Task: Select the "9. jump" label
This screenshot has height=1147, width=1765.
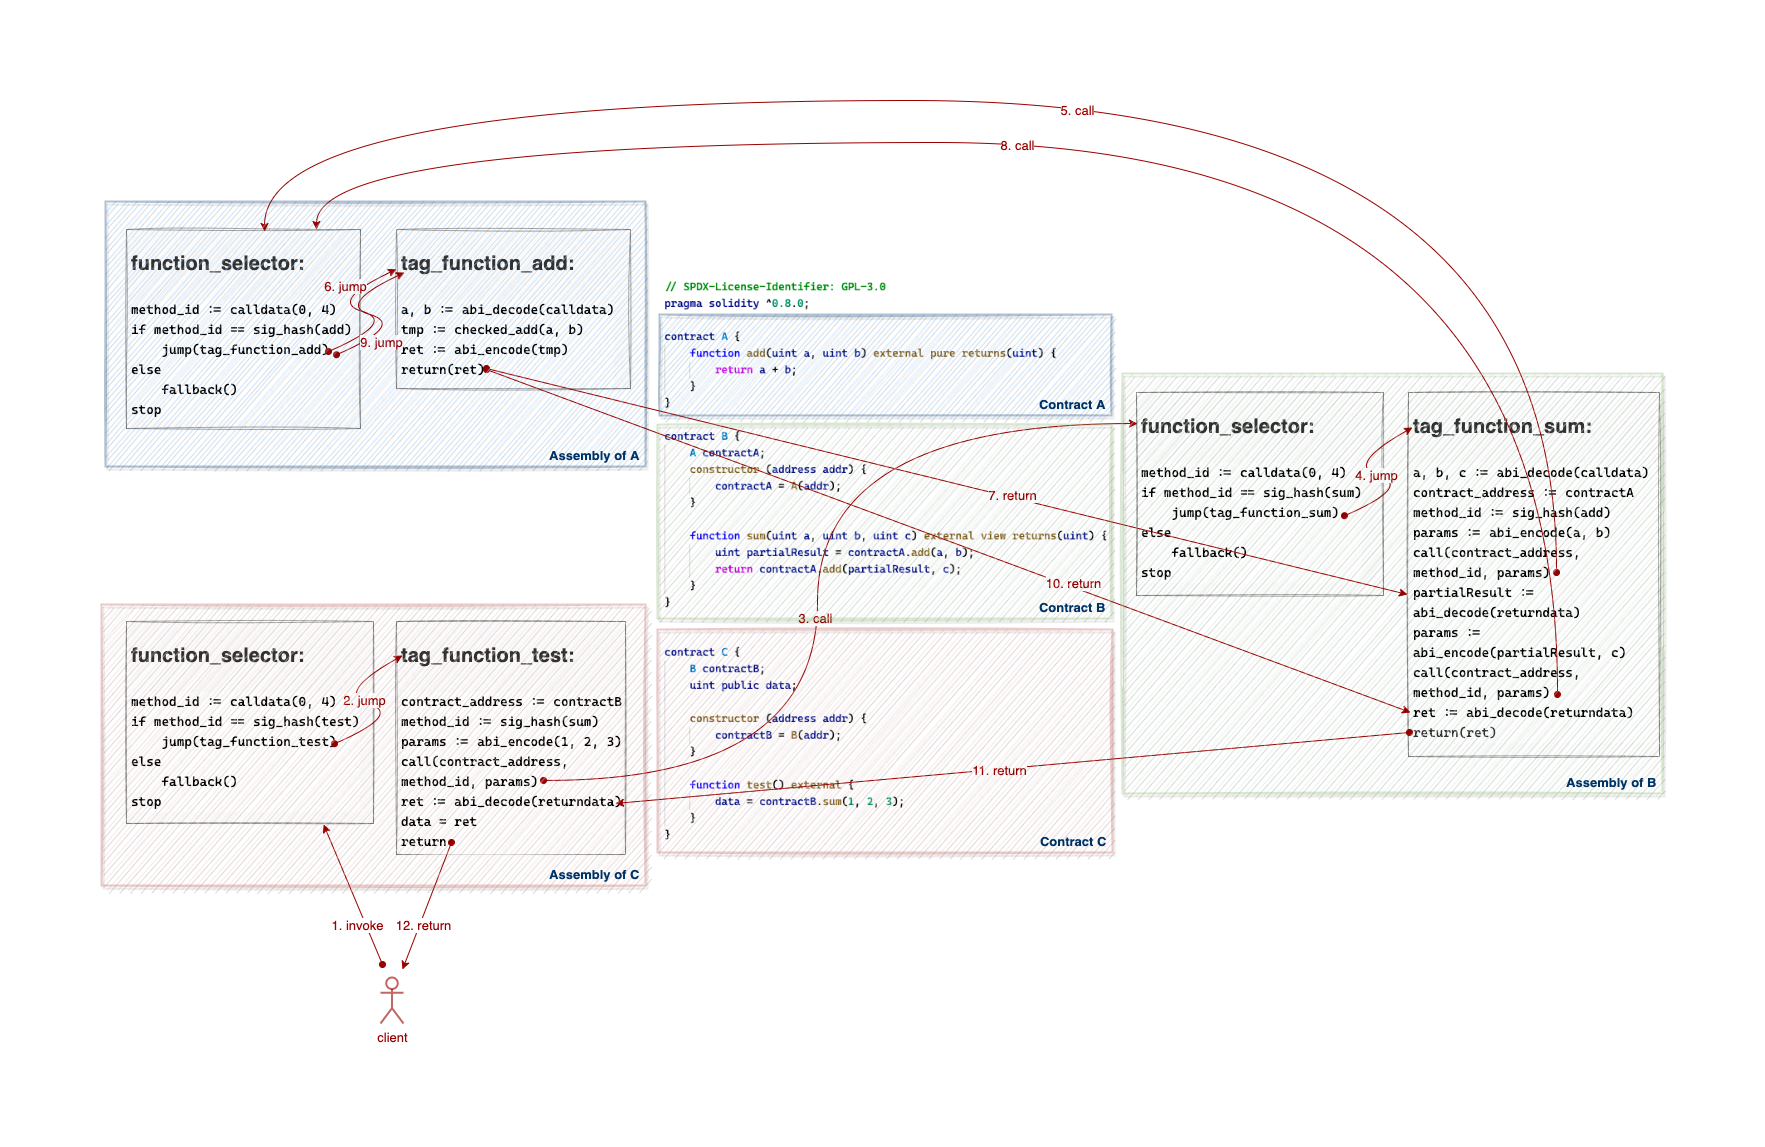Action: (381, 343)
